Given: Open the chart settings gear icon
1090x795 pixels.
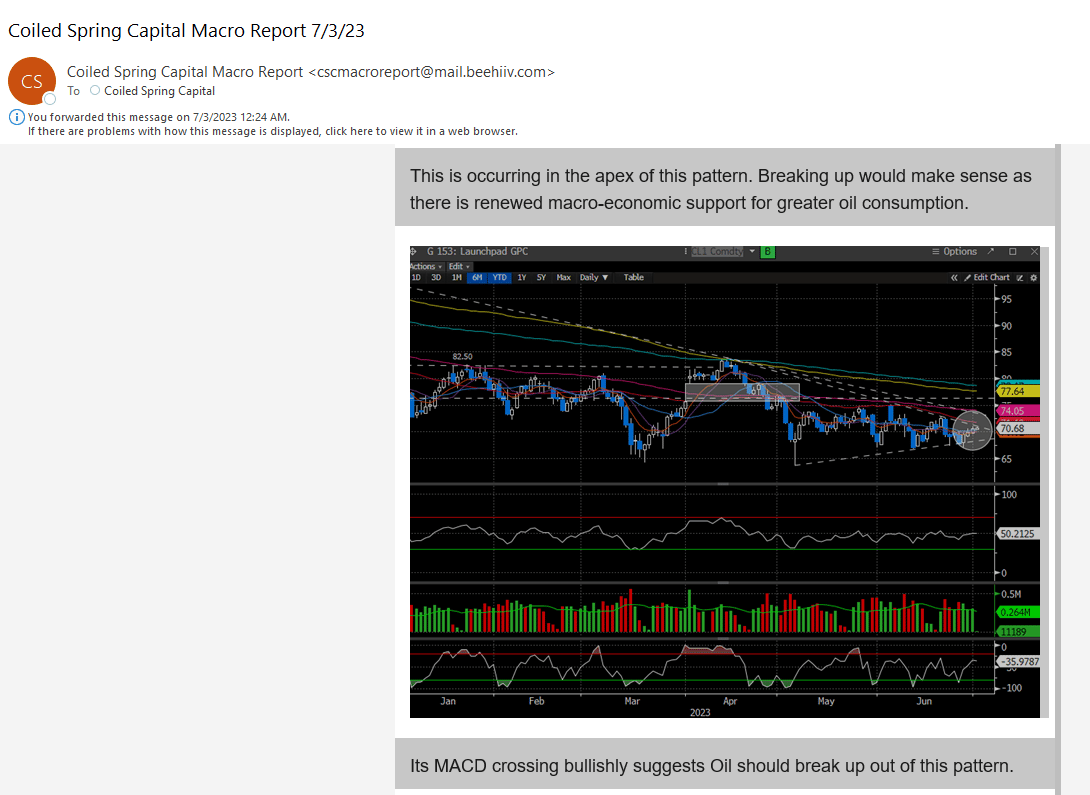Looking at the screenshot, I should pos(1034,277).
